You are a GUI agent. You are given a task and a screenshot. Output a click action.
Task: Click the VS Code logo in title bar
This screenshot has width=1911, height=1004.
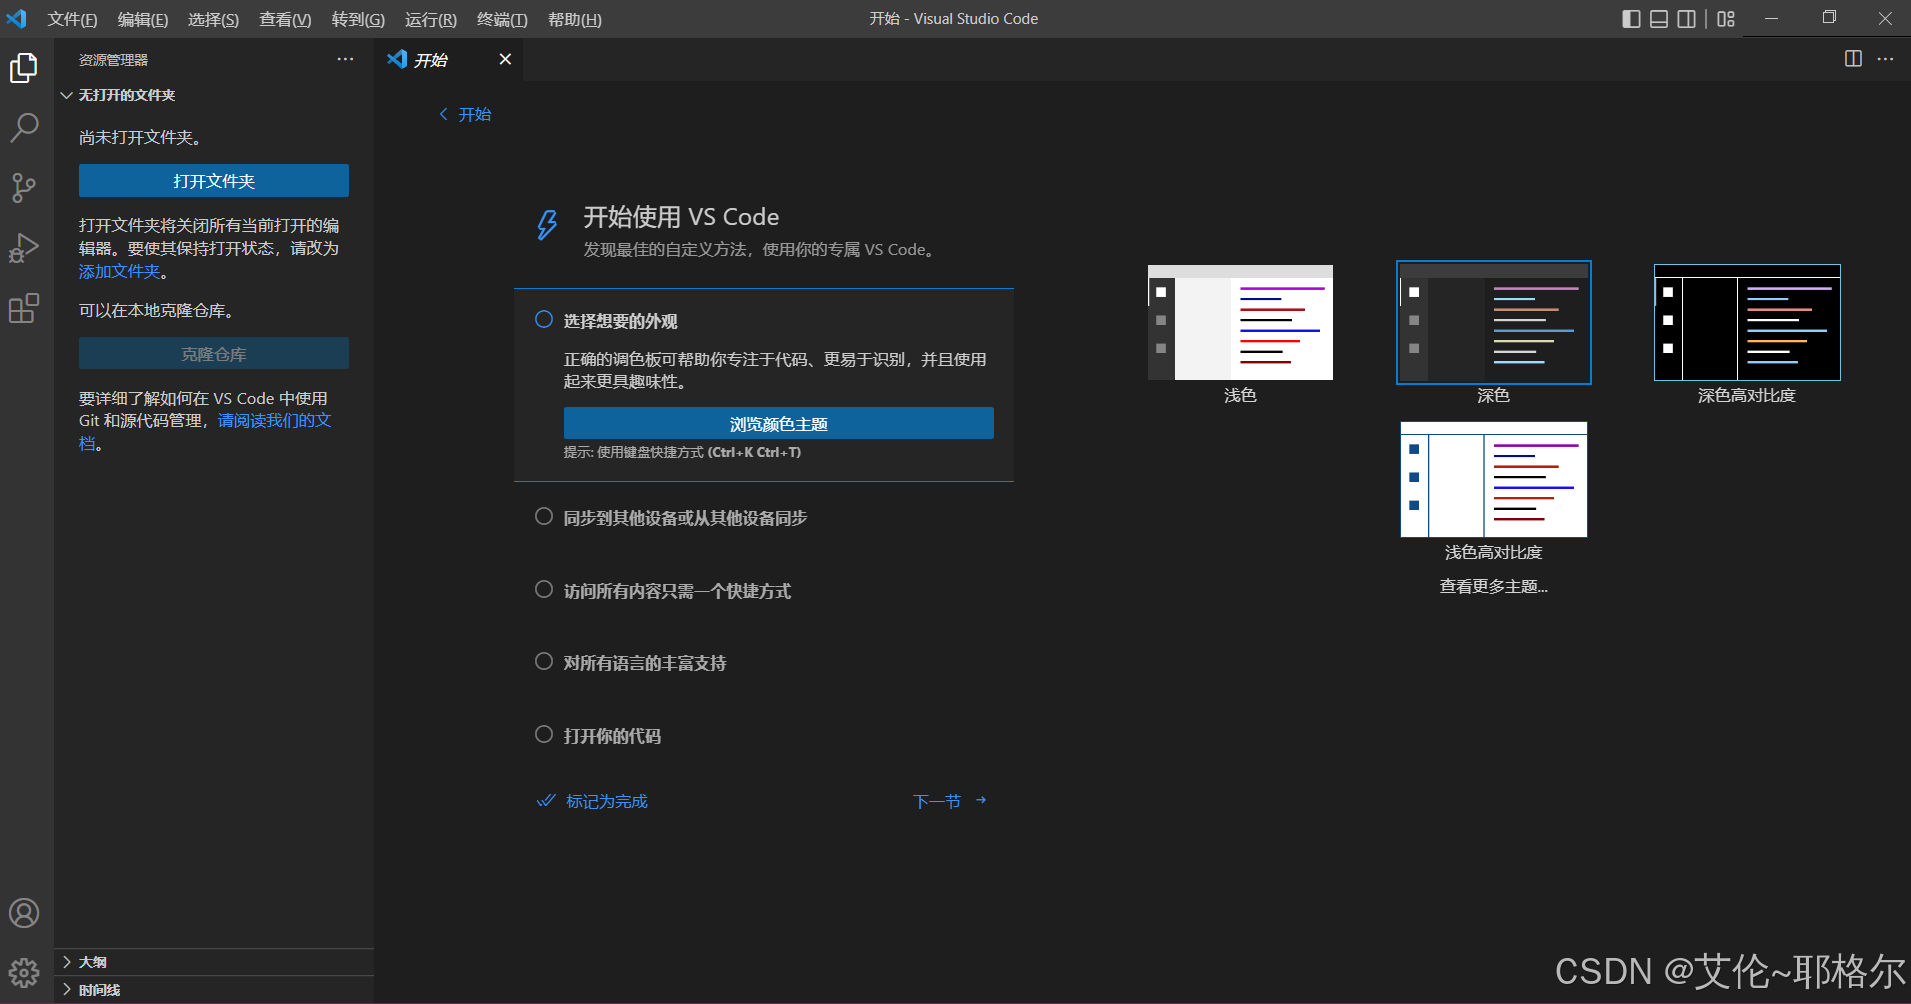[17, 19]
